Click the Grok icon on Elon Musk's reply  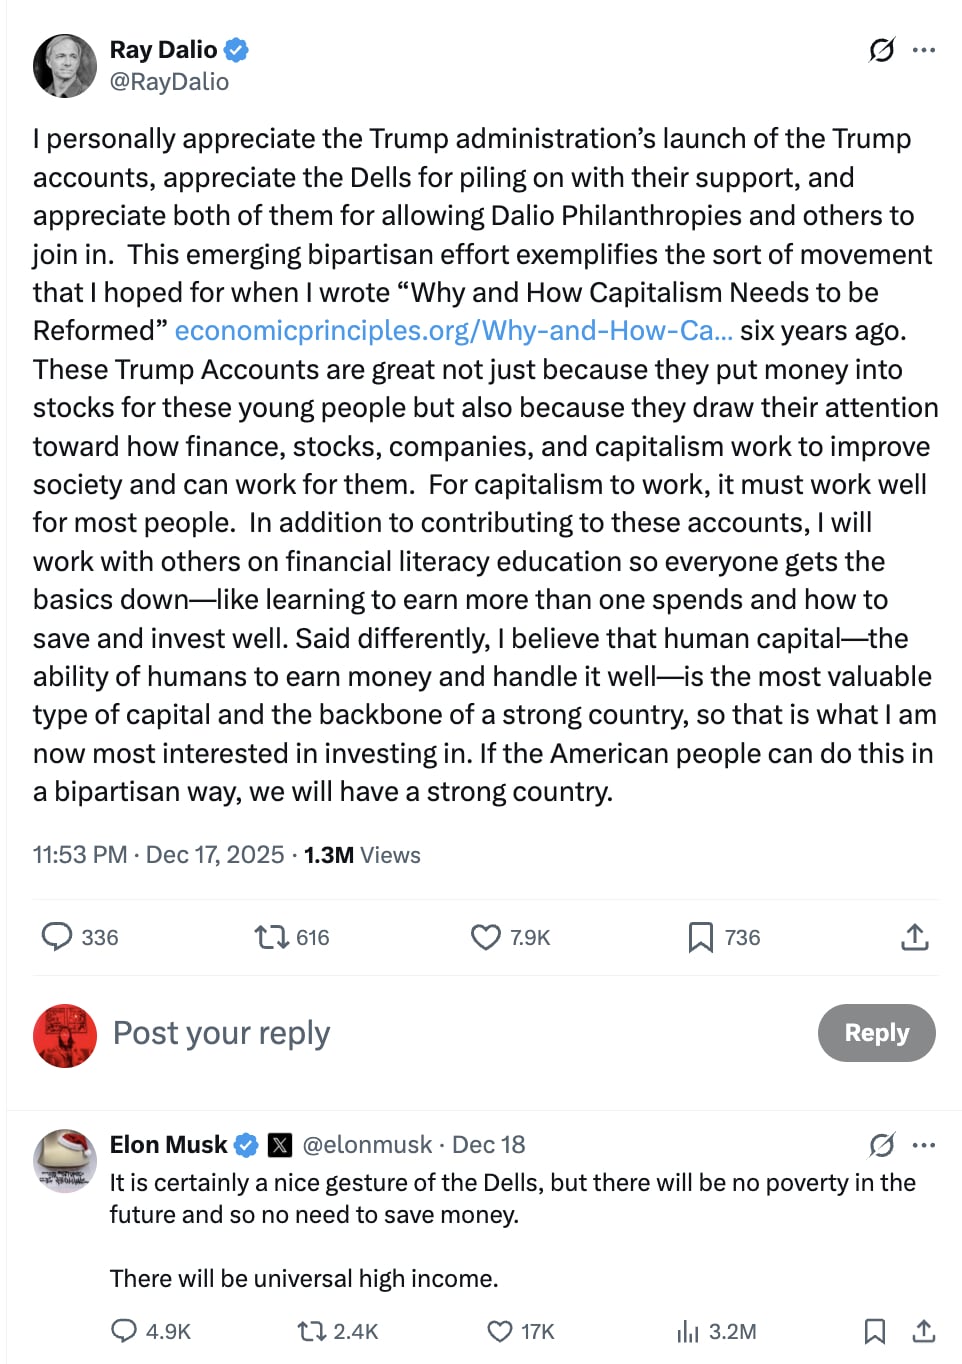[881, 1144]
